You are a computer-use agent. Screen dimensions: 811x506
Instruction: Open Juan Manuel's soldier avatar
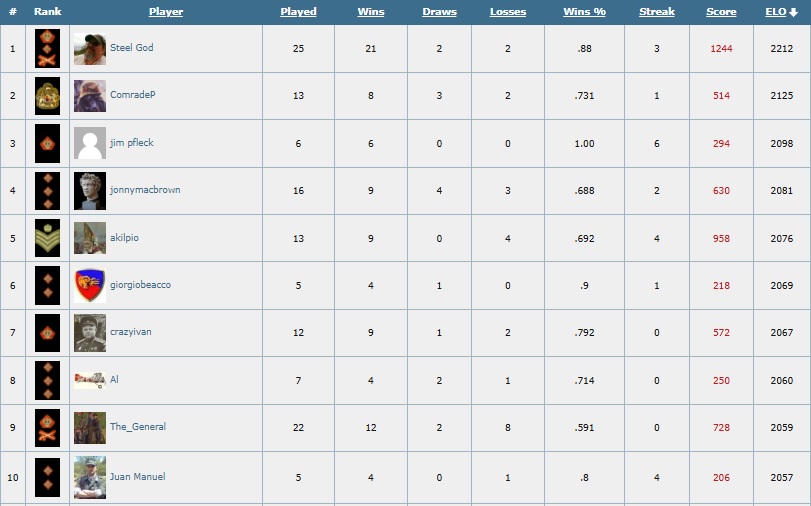(89, 477)
